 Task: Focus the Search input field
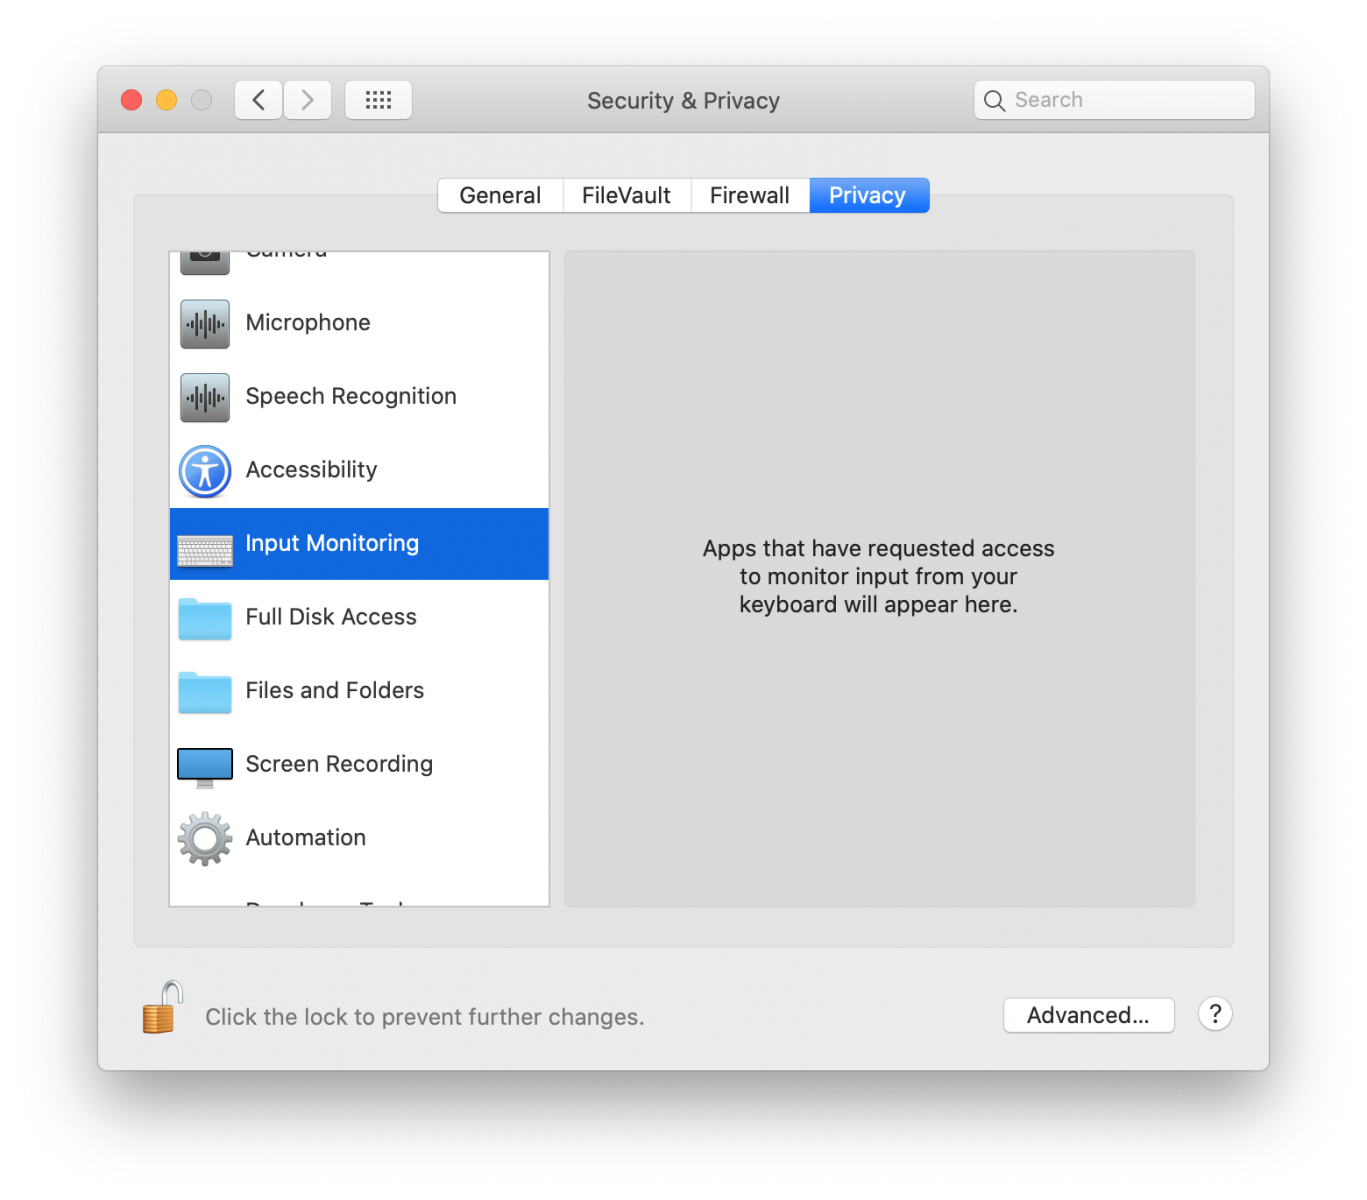(1114, 100)
